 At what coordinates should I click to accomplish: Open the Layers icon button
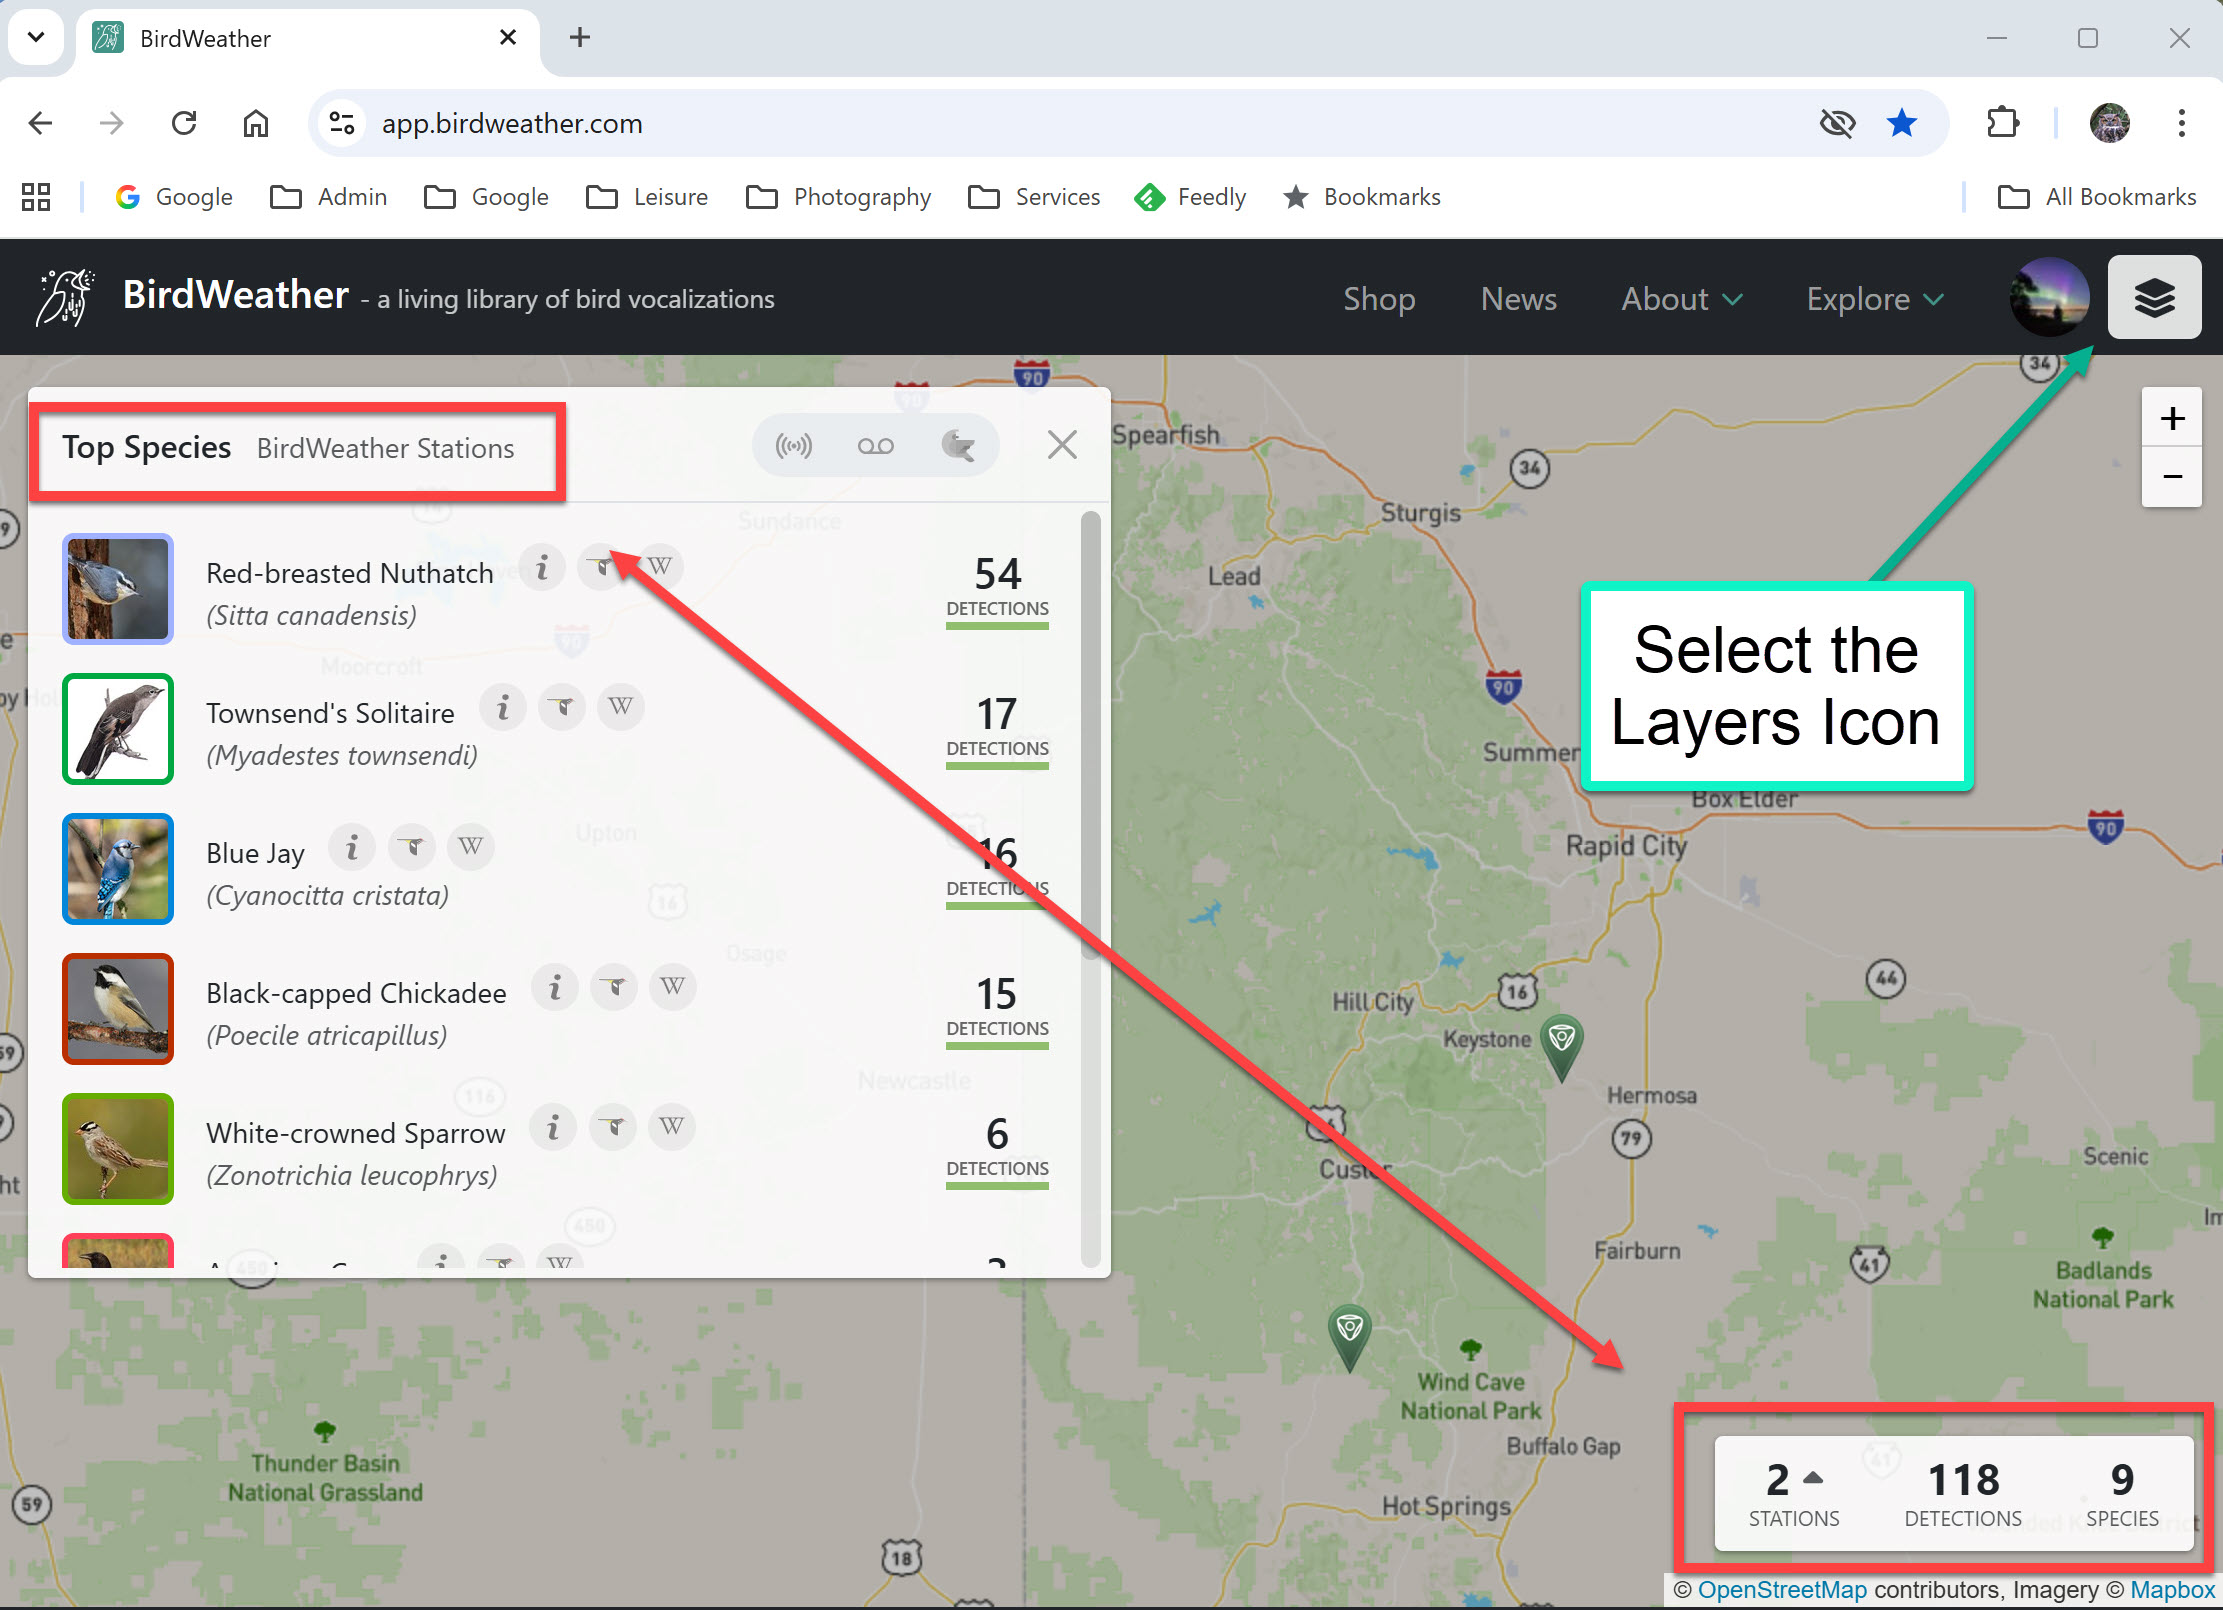pyautogui.click(x=2153, y=298)
